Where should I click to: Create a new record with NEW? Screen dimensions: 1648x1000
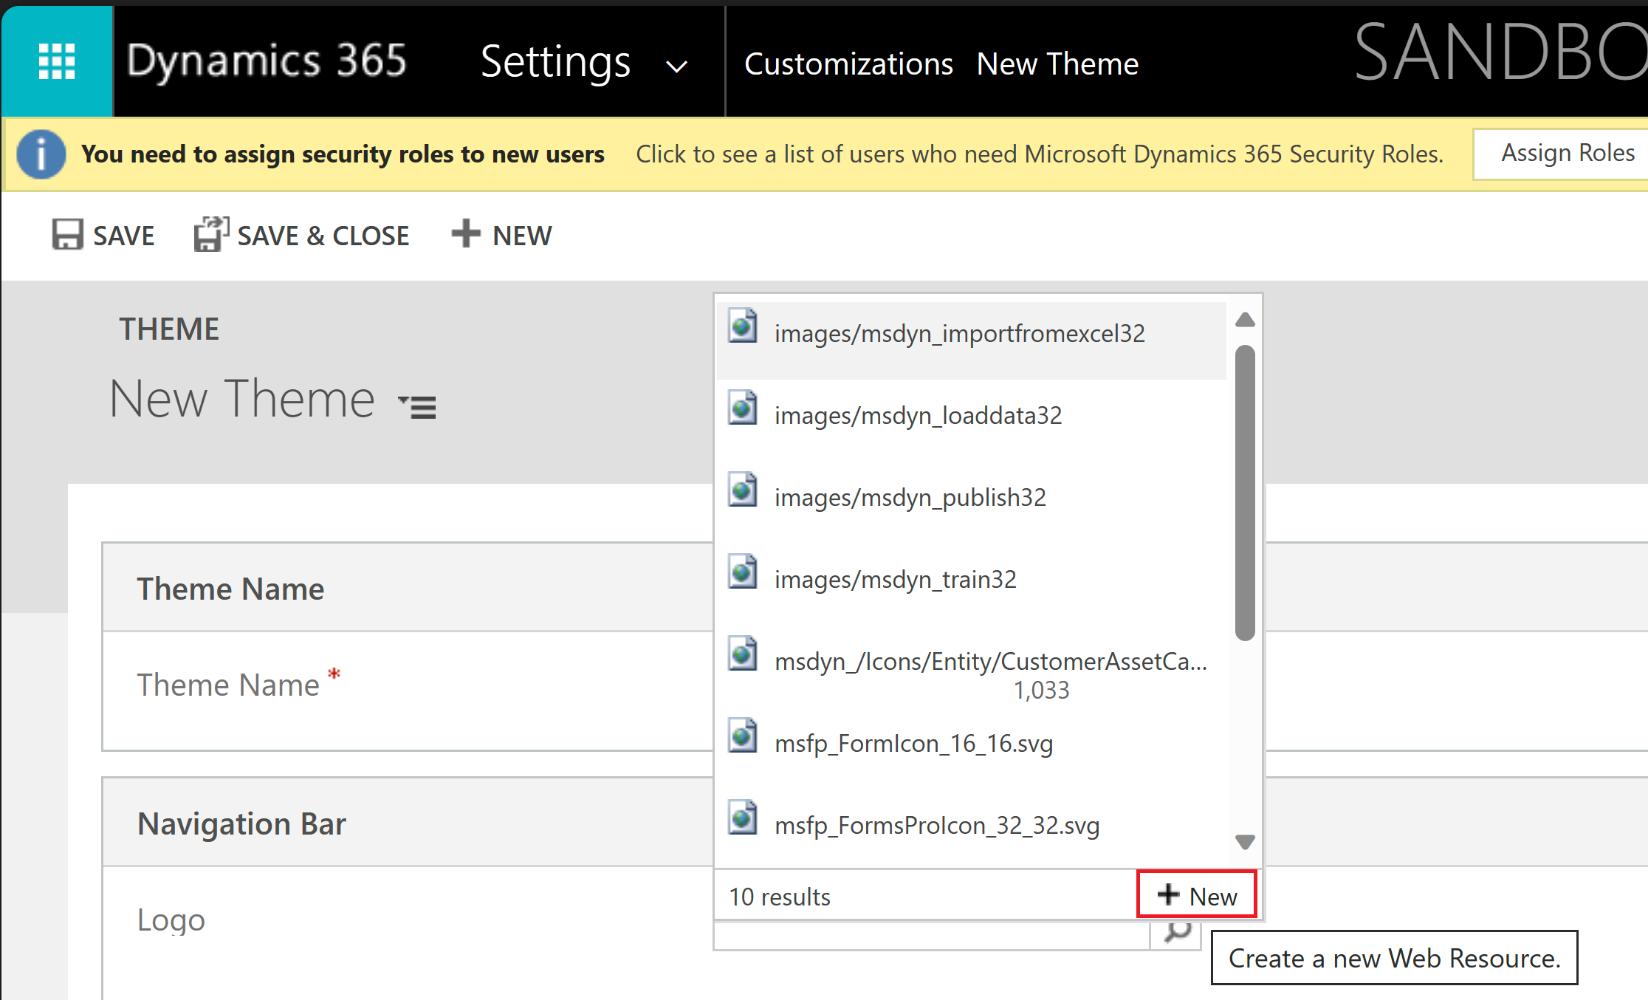click(x=501, y=235)
